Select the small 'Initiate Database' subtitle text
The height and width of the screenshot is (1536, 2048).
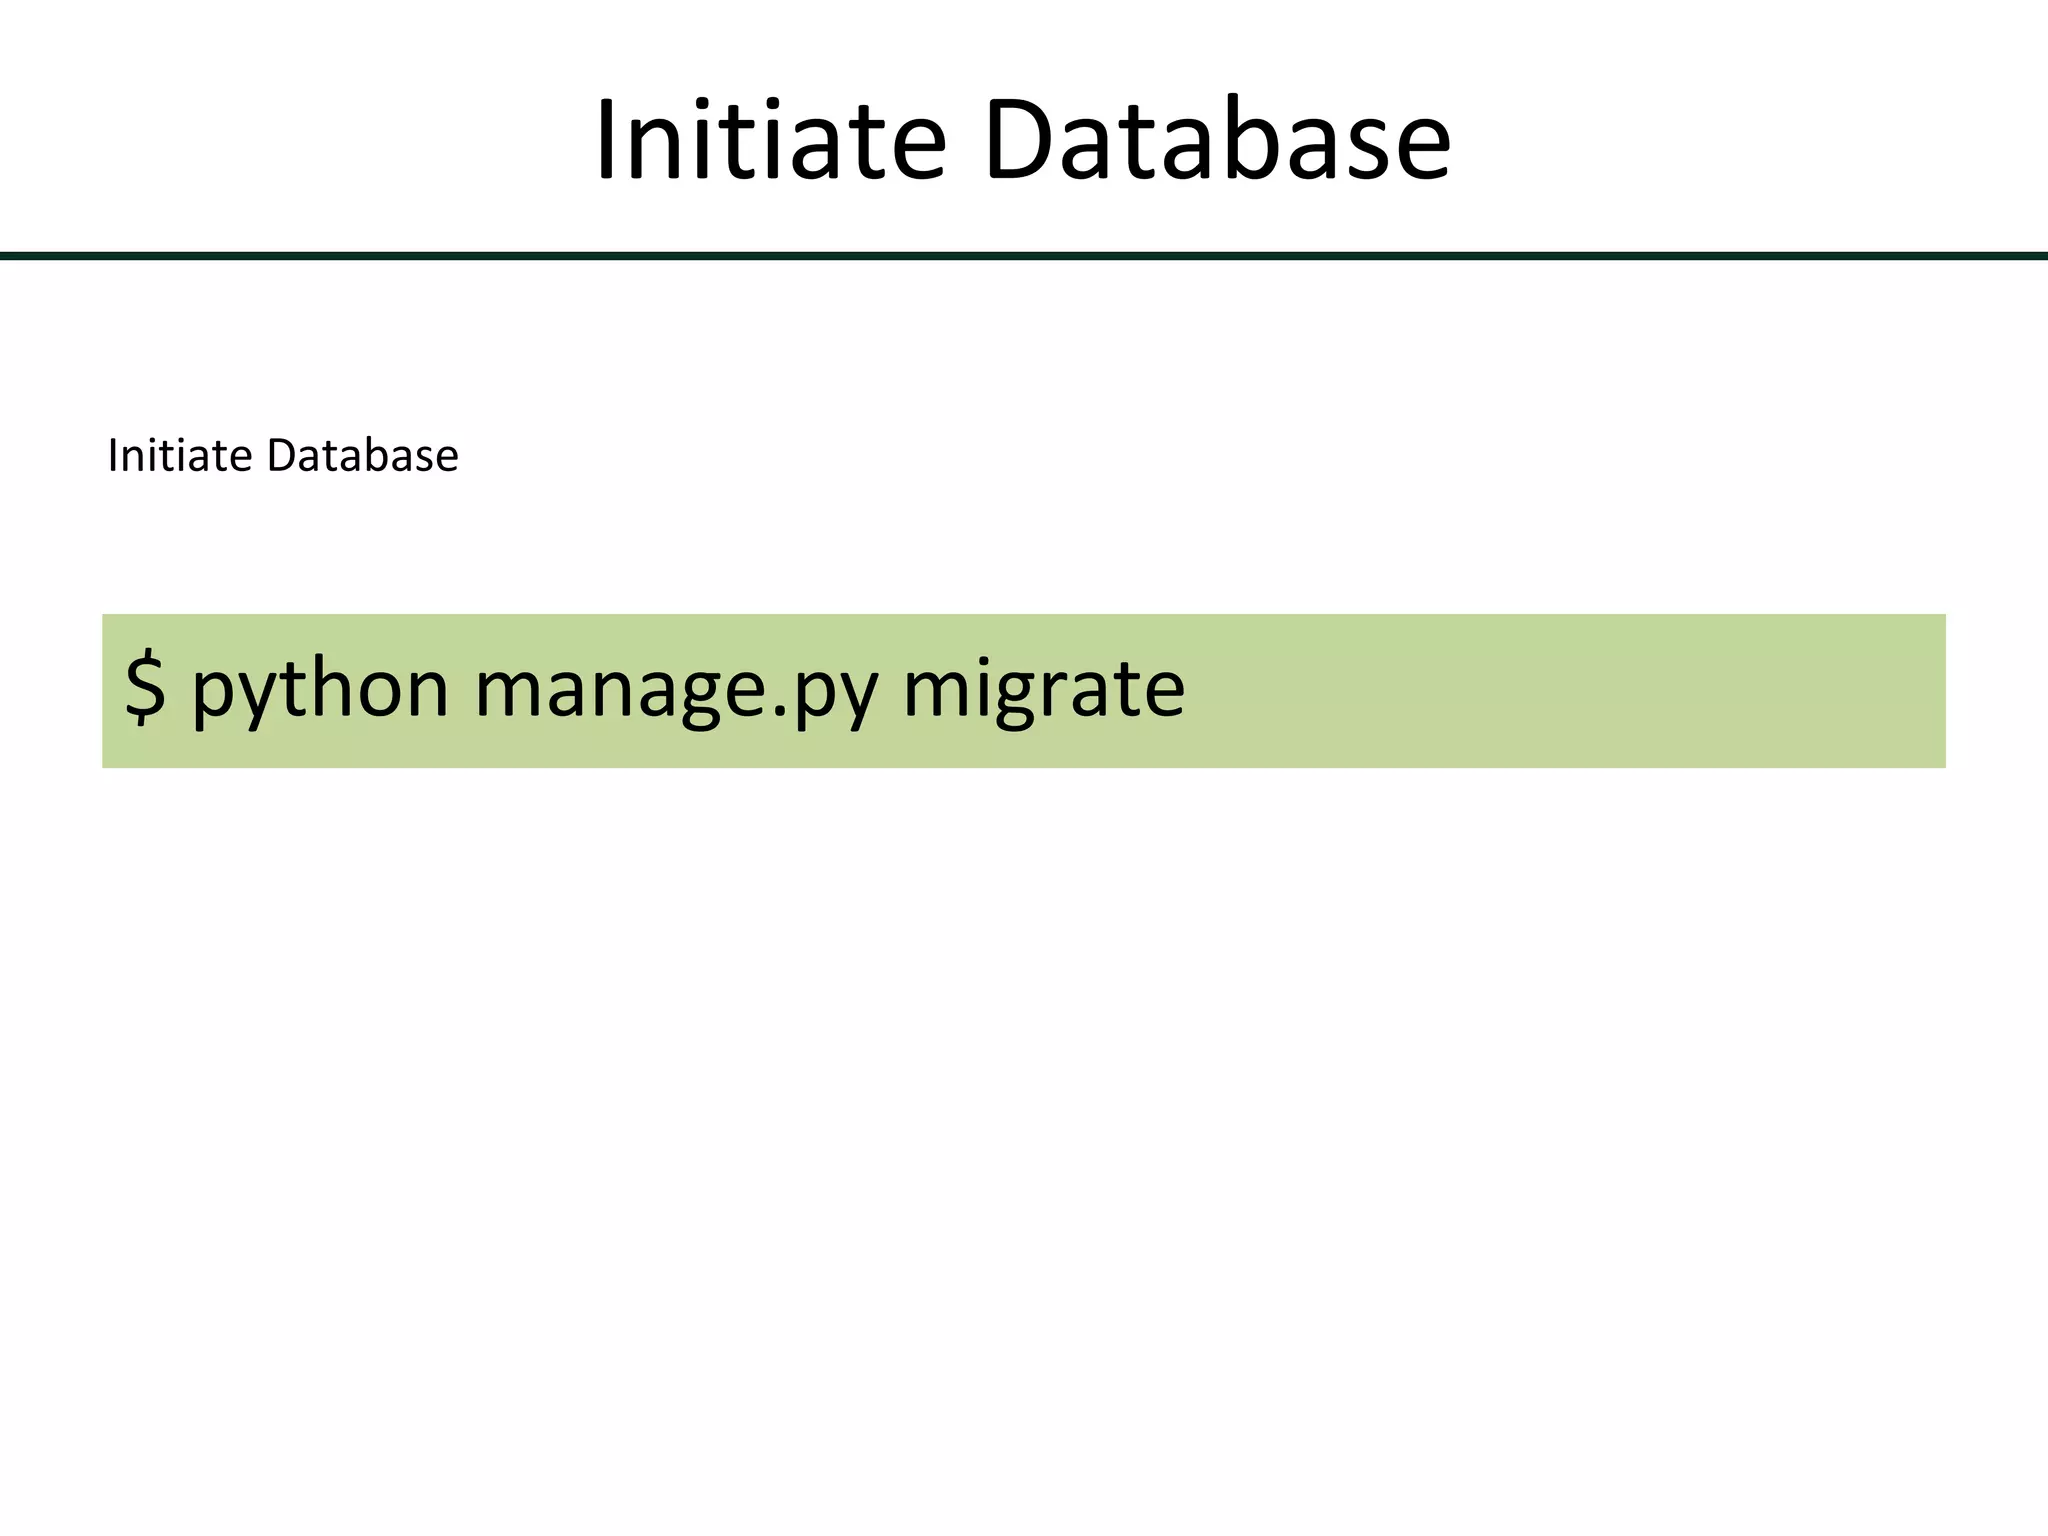click(x=283, y=456)
